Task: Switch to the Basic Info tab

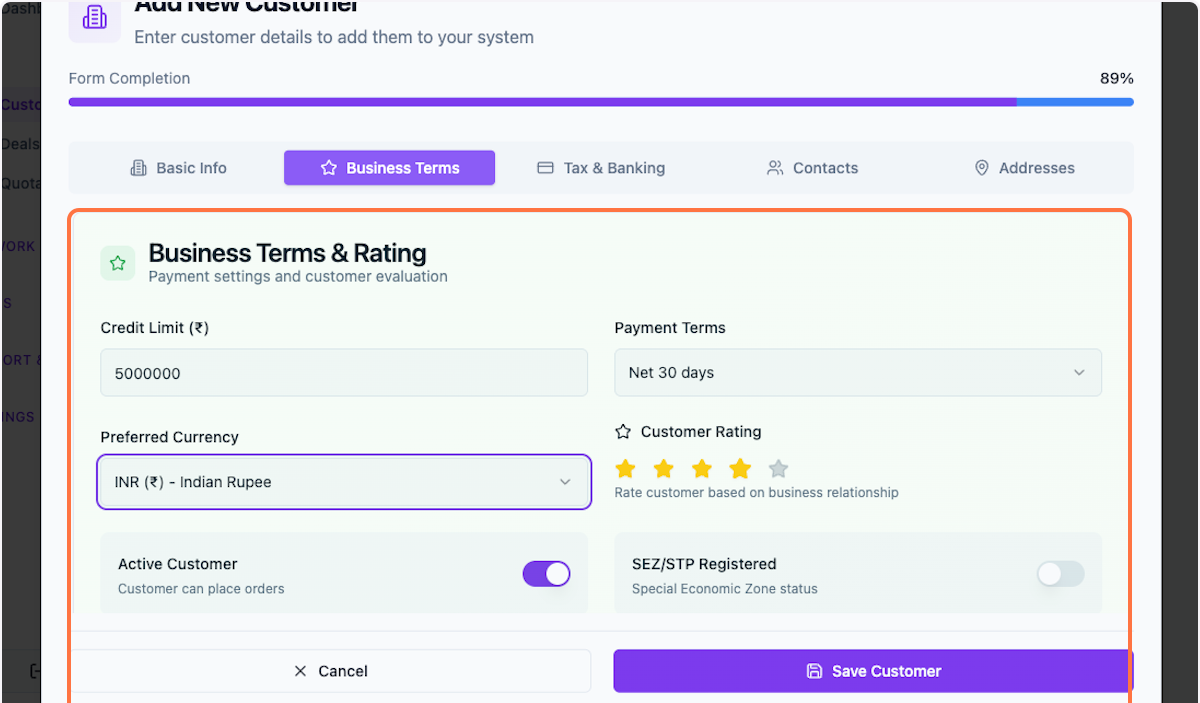Action: pyautogui.click(x=179, y=168)
